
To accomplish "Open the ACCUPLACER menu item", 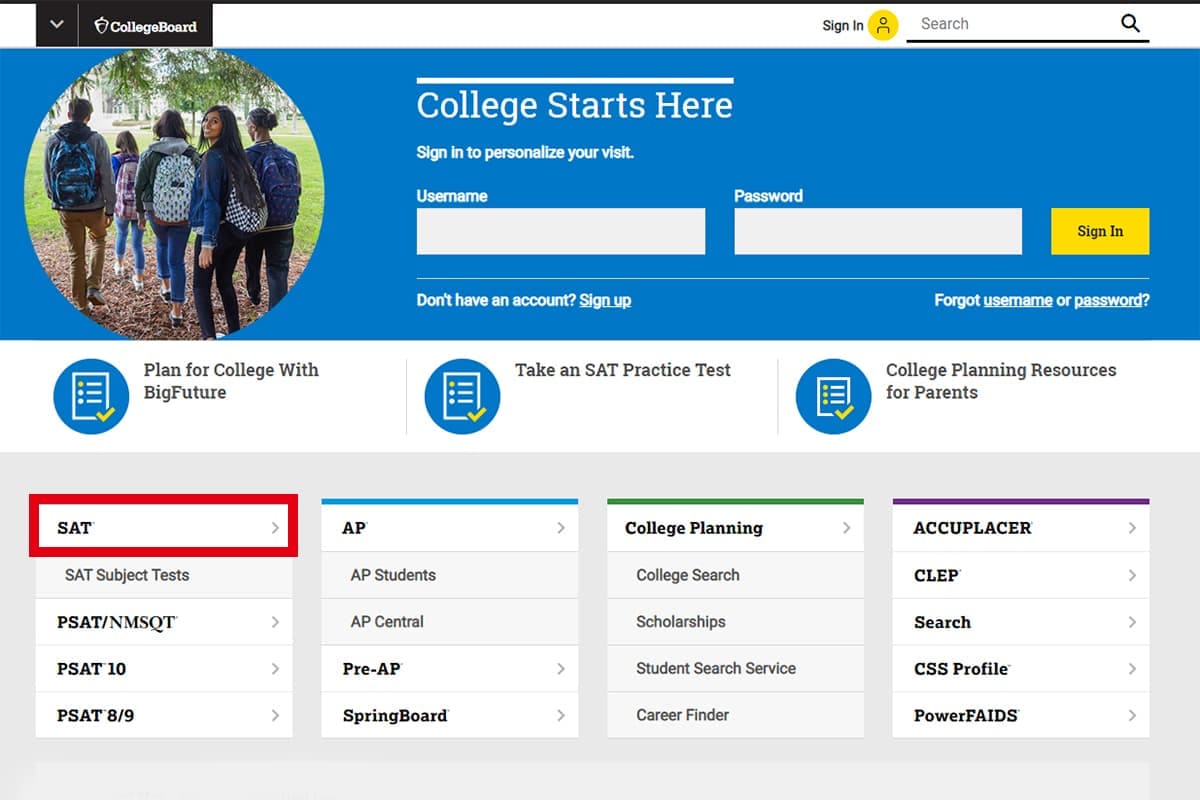I will pos(1021,528).
